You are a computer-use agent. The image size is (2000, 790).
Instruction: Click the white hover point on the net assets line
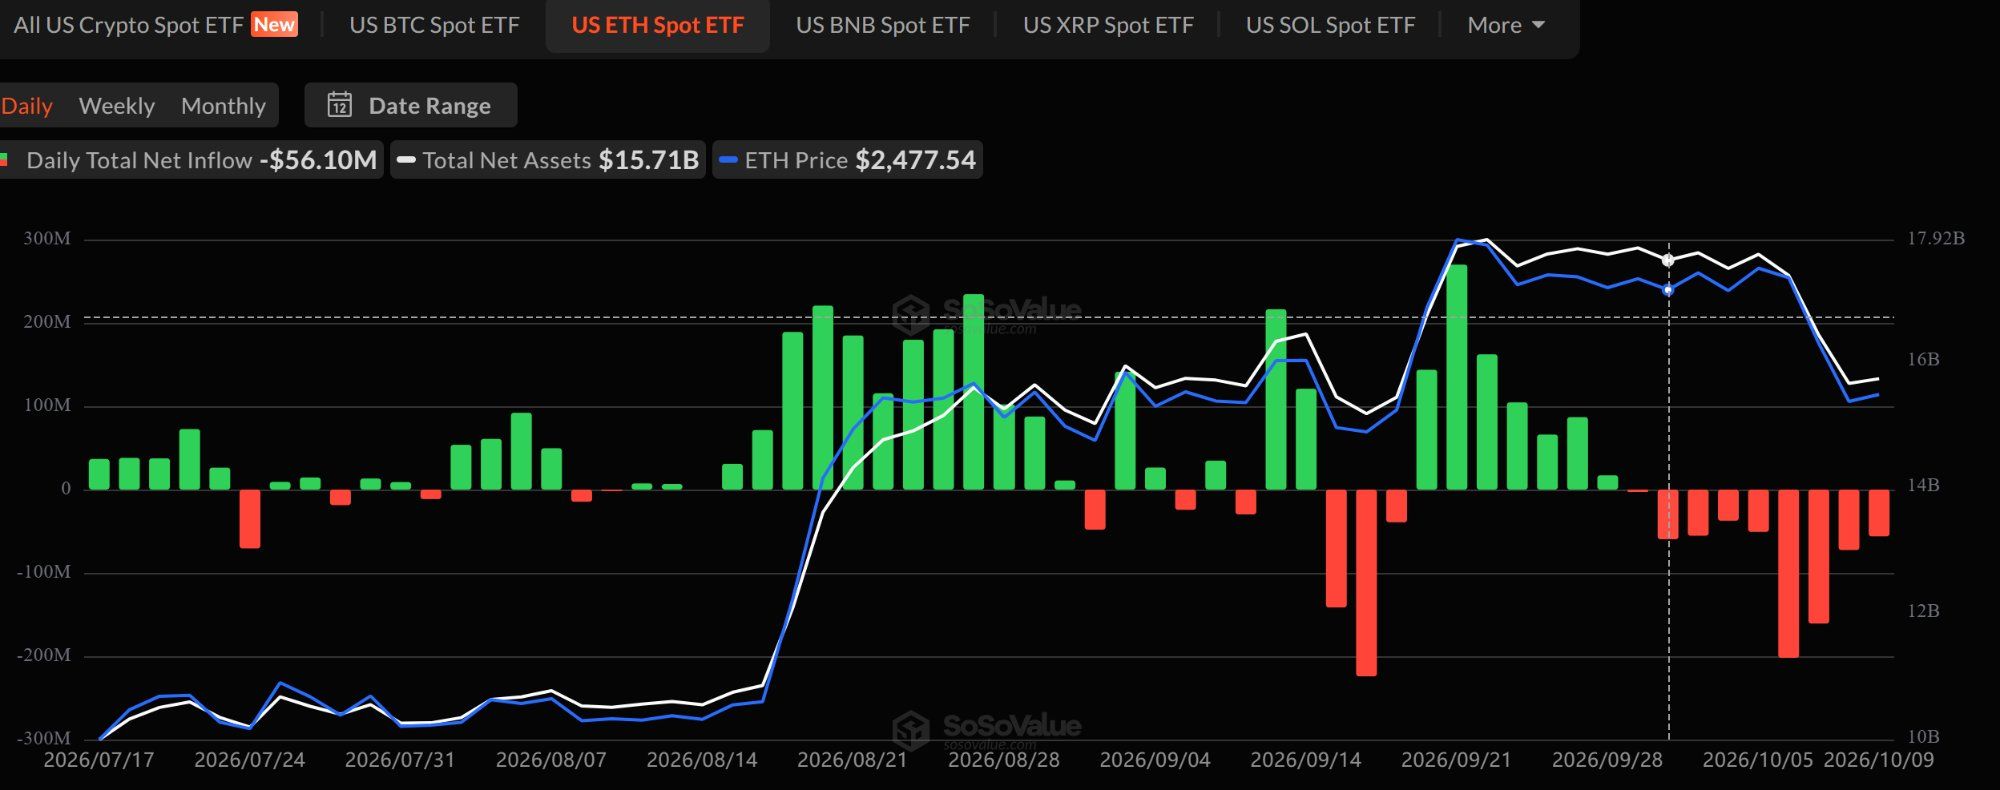(1667, 260)
